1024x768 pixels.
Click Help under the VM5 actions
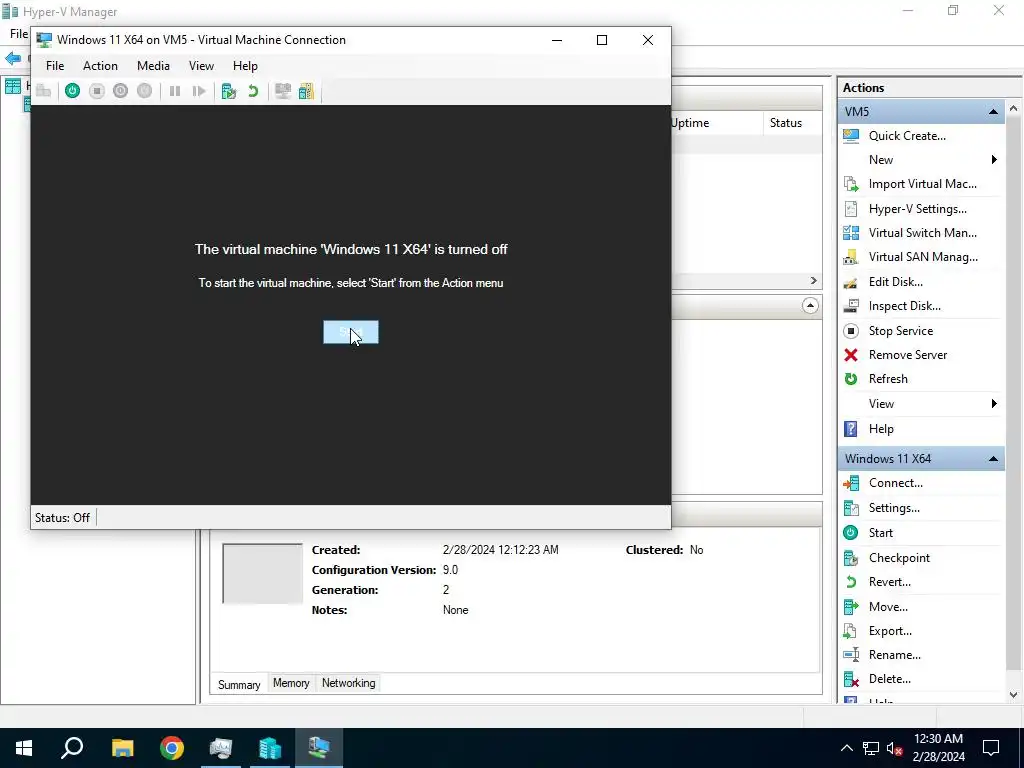click(881, 429)
